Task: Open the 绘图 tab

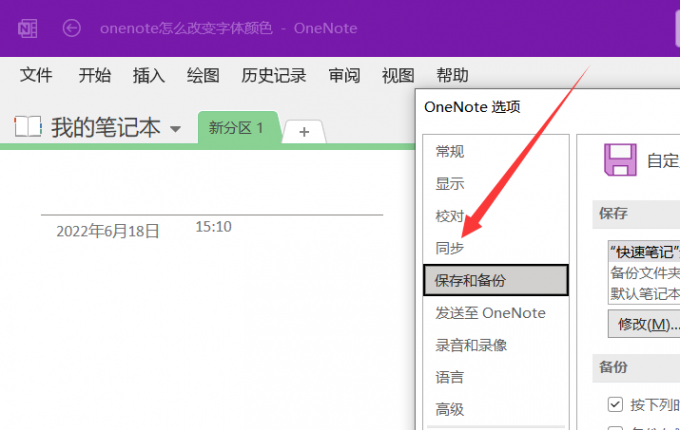Action: click(x=203, y=75)
